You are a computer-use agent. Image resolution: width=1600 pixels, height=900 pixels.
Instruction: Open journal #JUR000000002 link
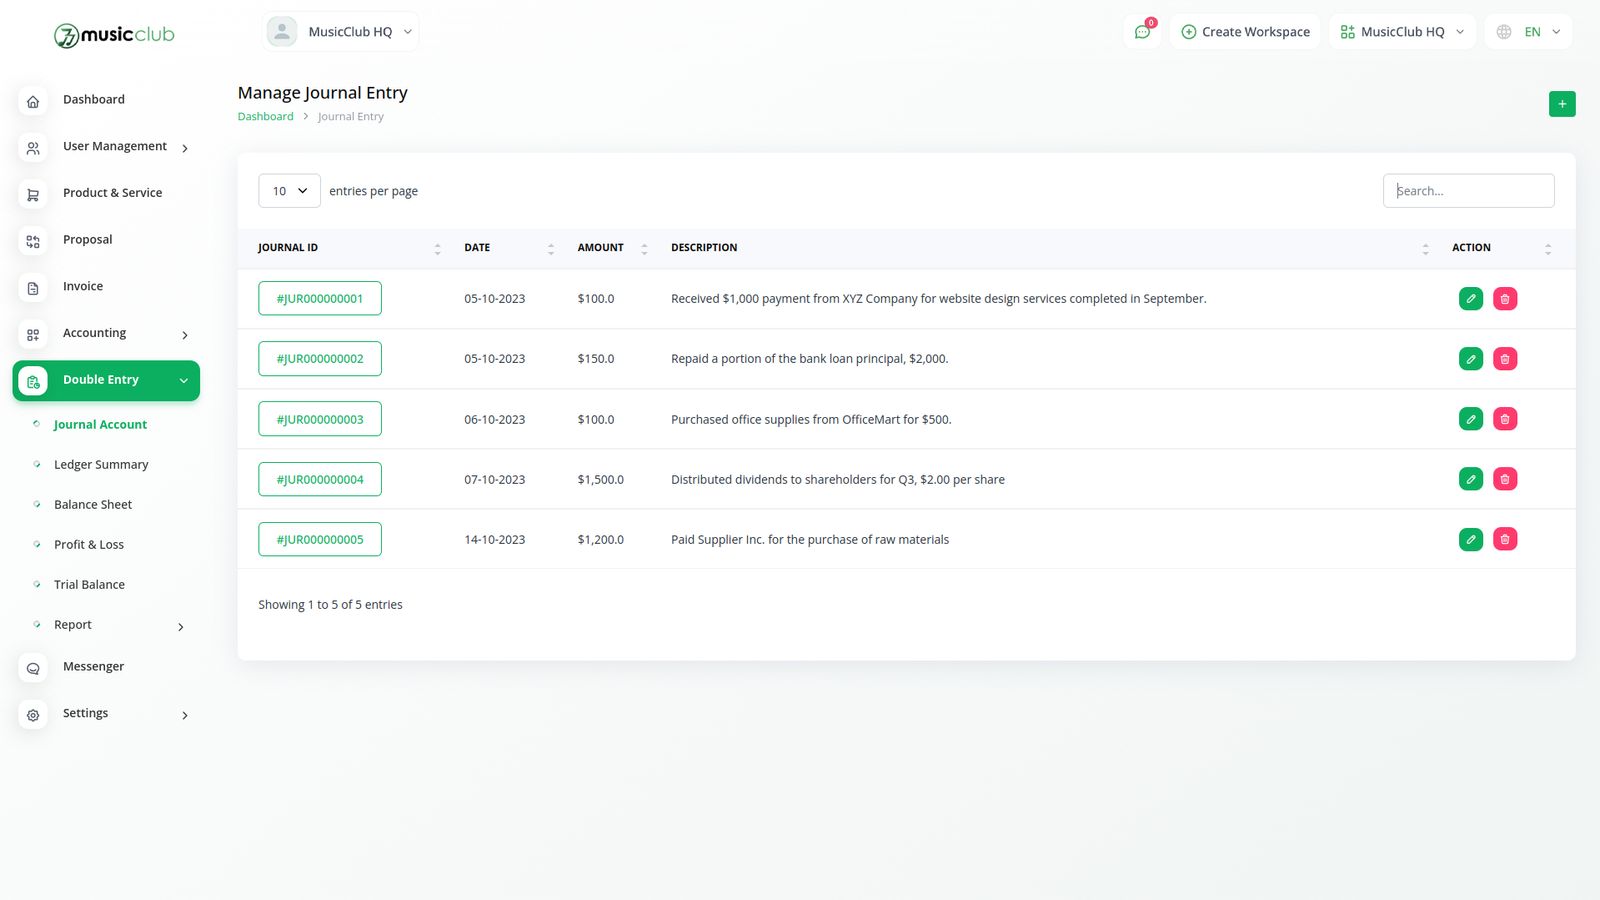(x=320, y=358)
